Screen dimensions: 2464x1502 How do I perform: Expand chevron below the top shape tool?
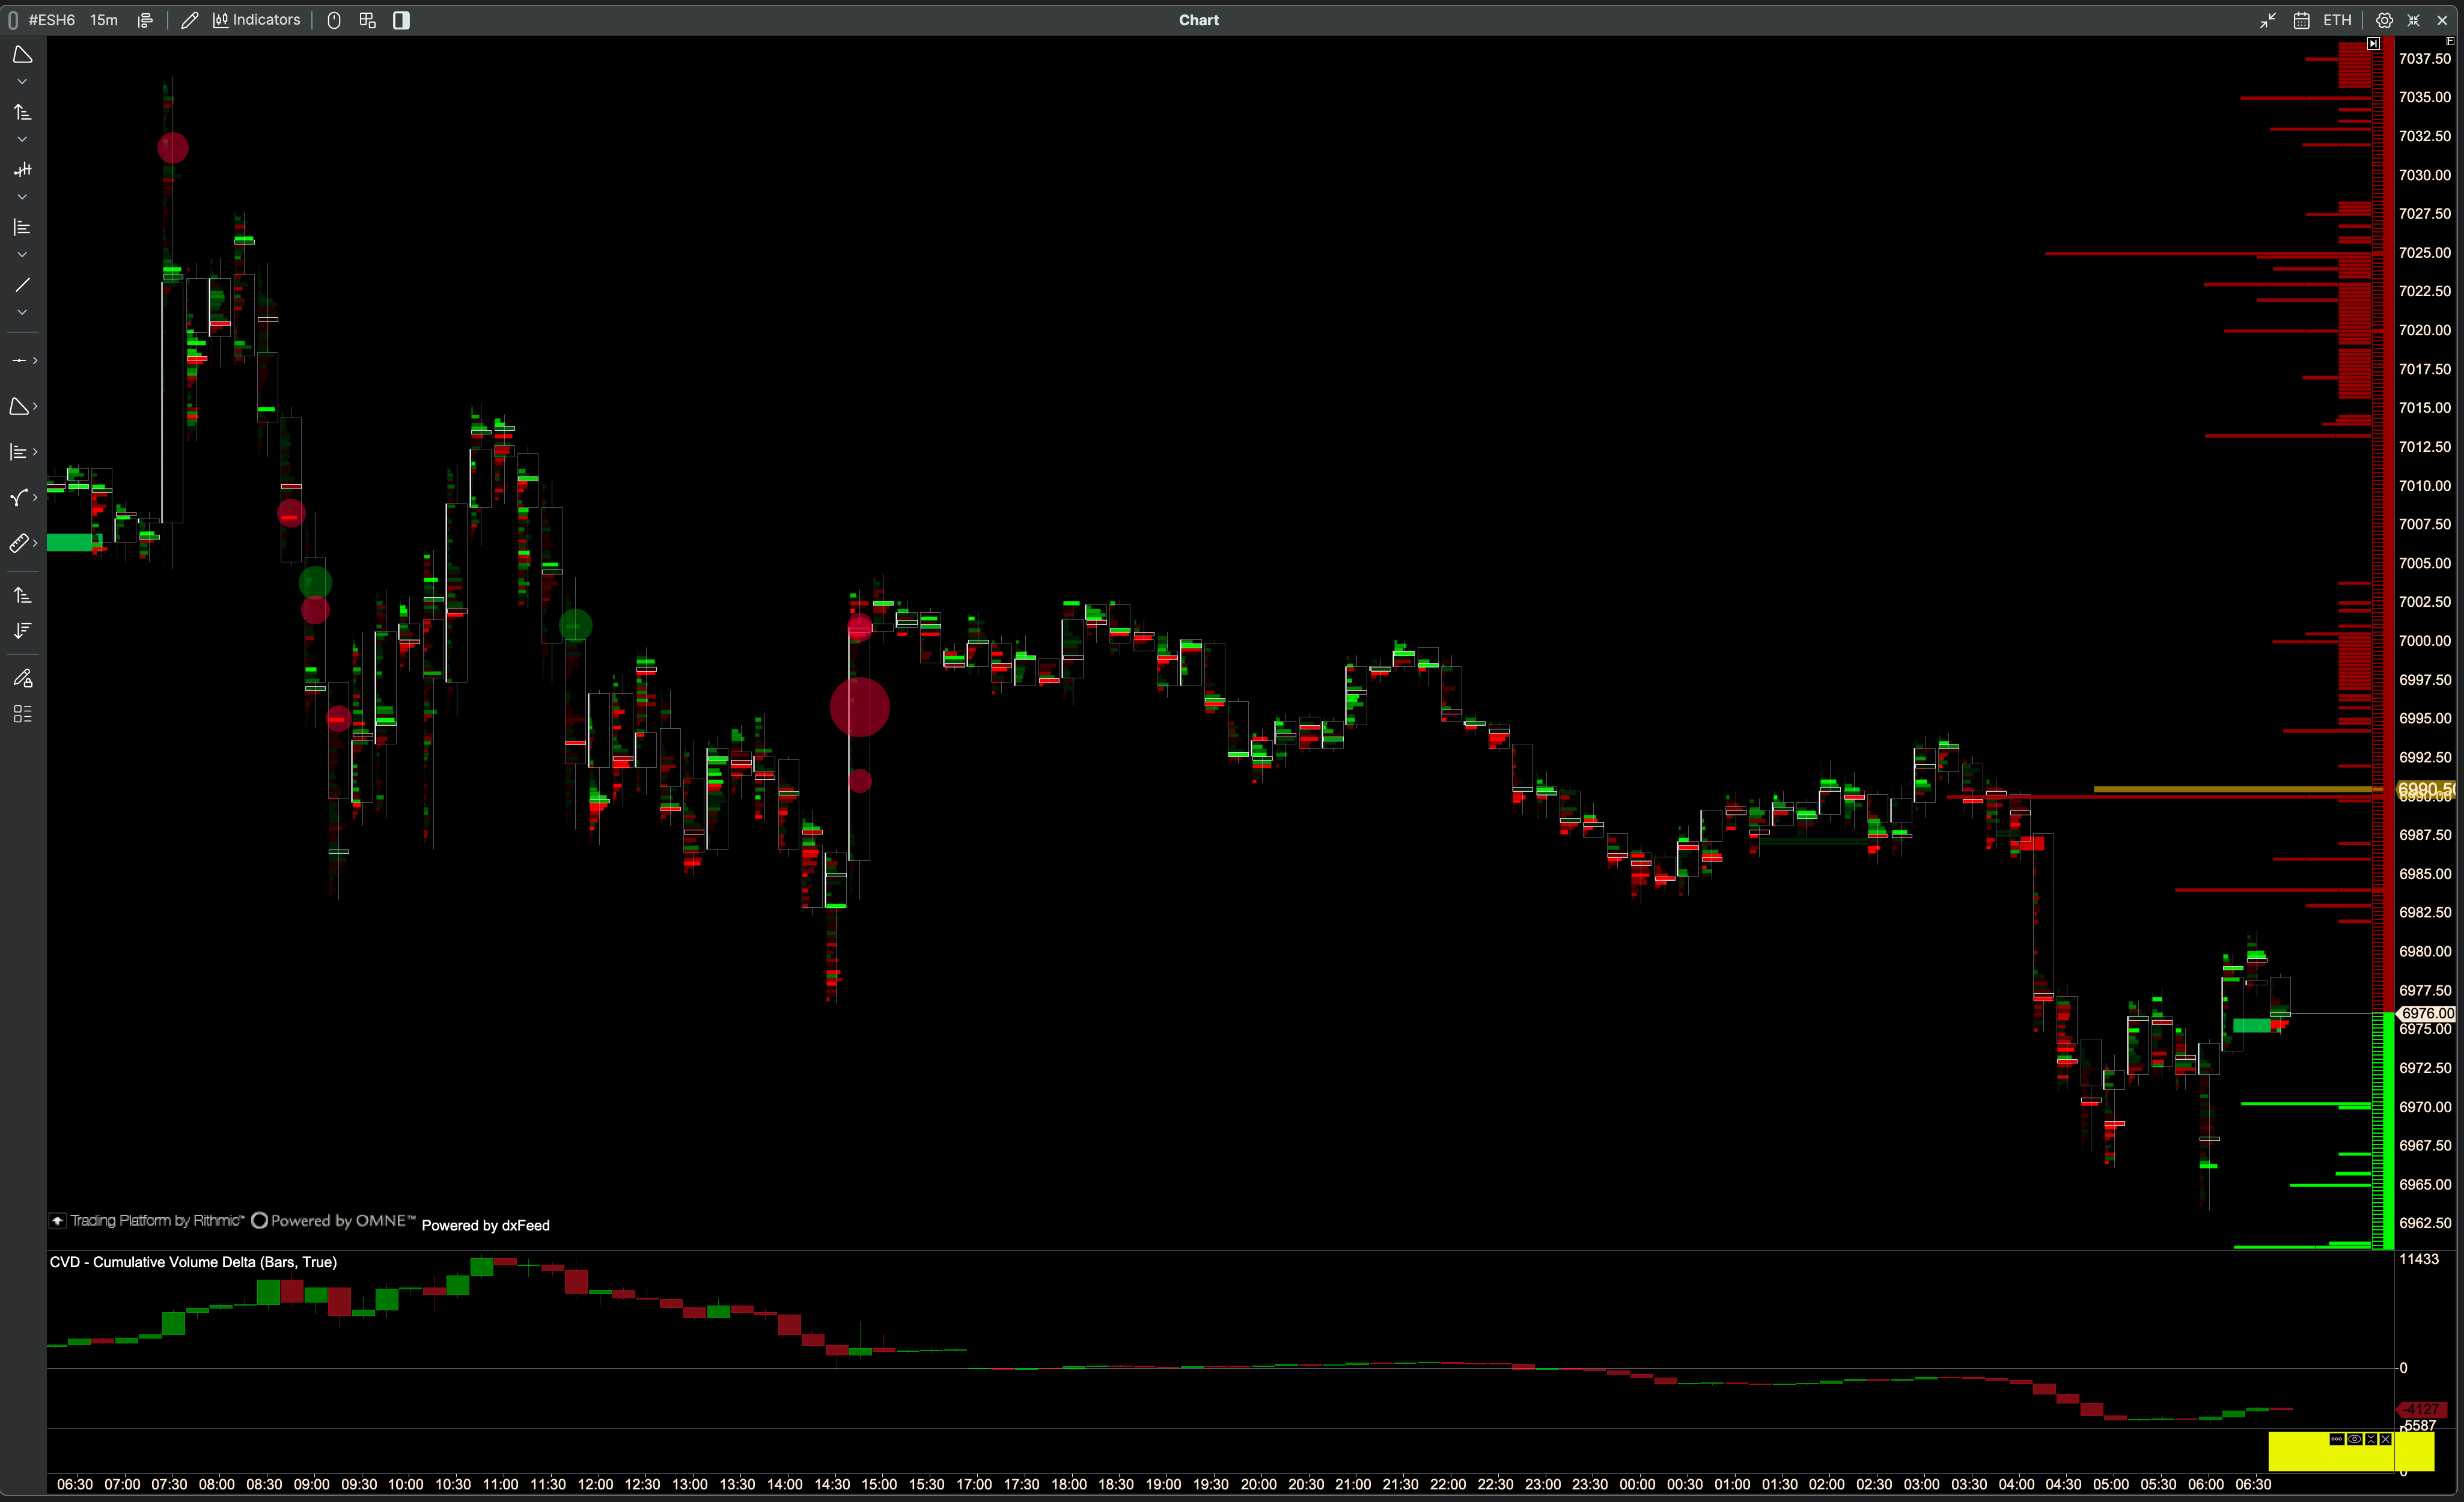22,82
